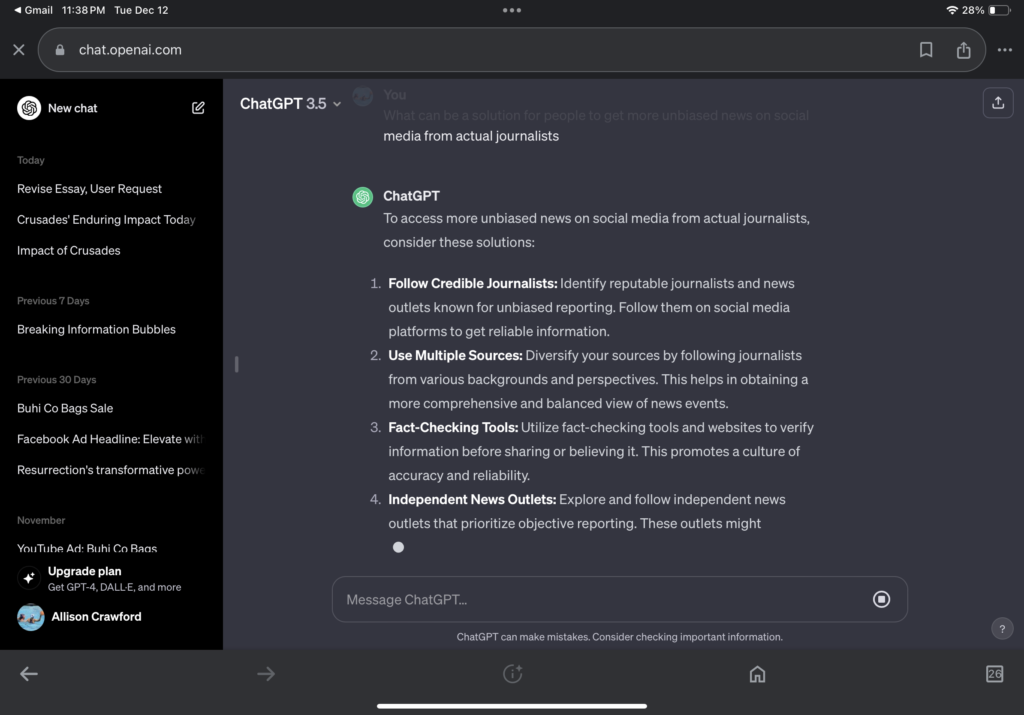Tap the sparkle assistant icon in bottom bar
Viewport: 1024px width, 715px height.
click(x=513, y=674)
